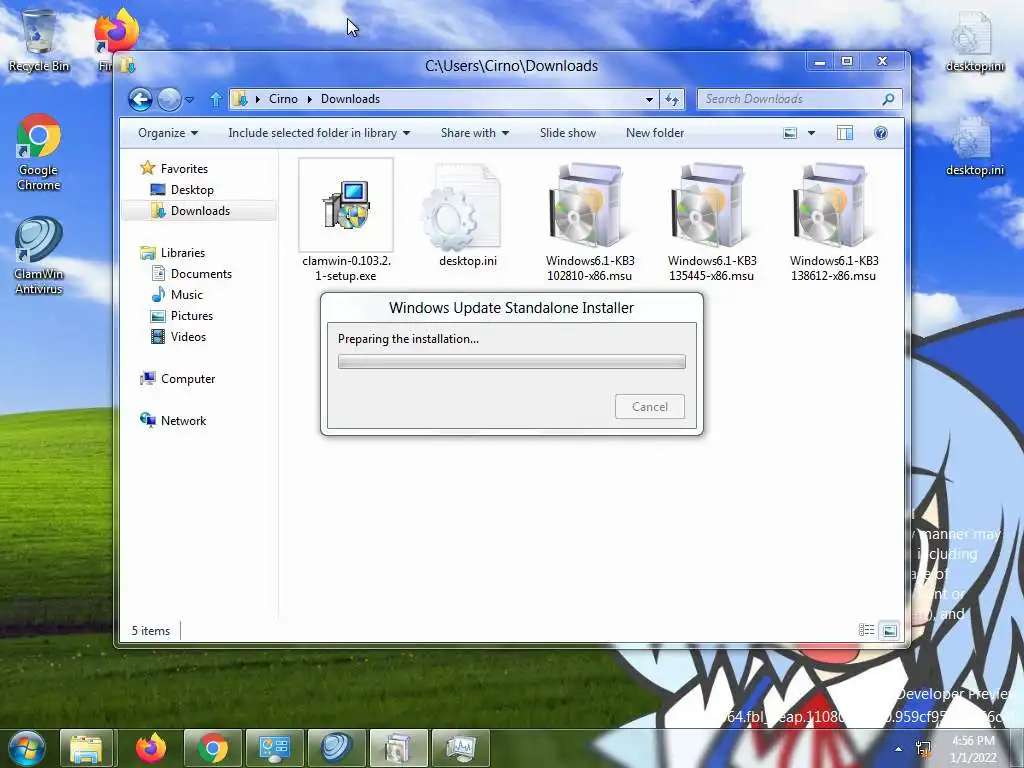Image resolution: width=1024 pixels, height=768 pixels.
Task: Click the Chrome taskbar button
Action: click(x=213, y=748)
